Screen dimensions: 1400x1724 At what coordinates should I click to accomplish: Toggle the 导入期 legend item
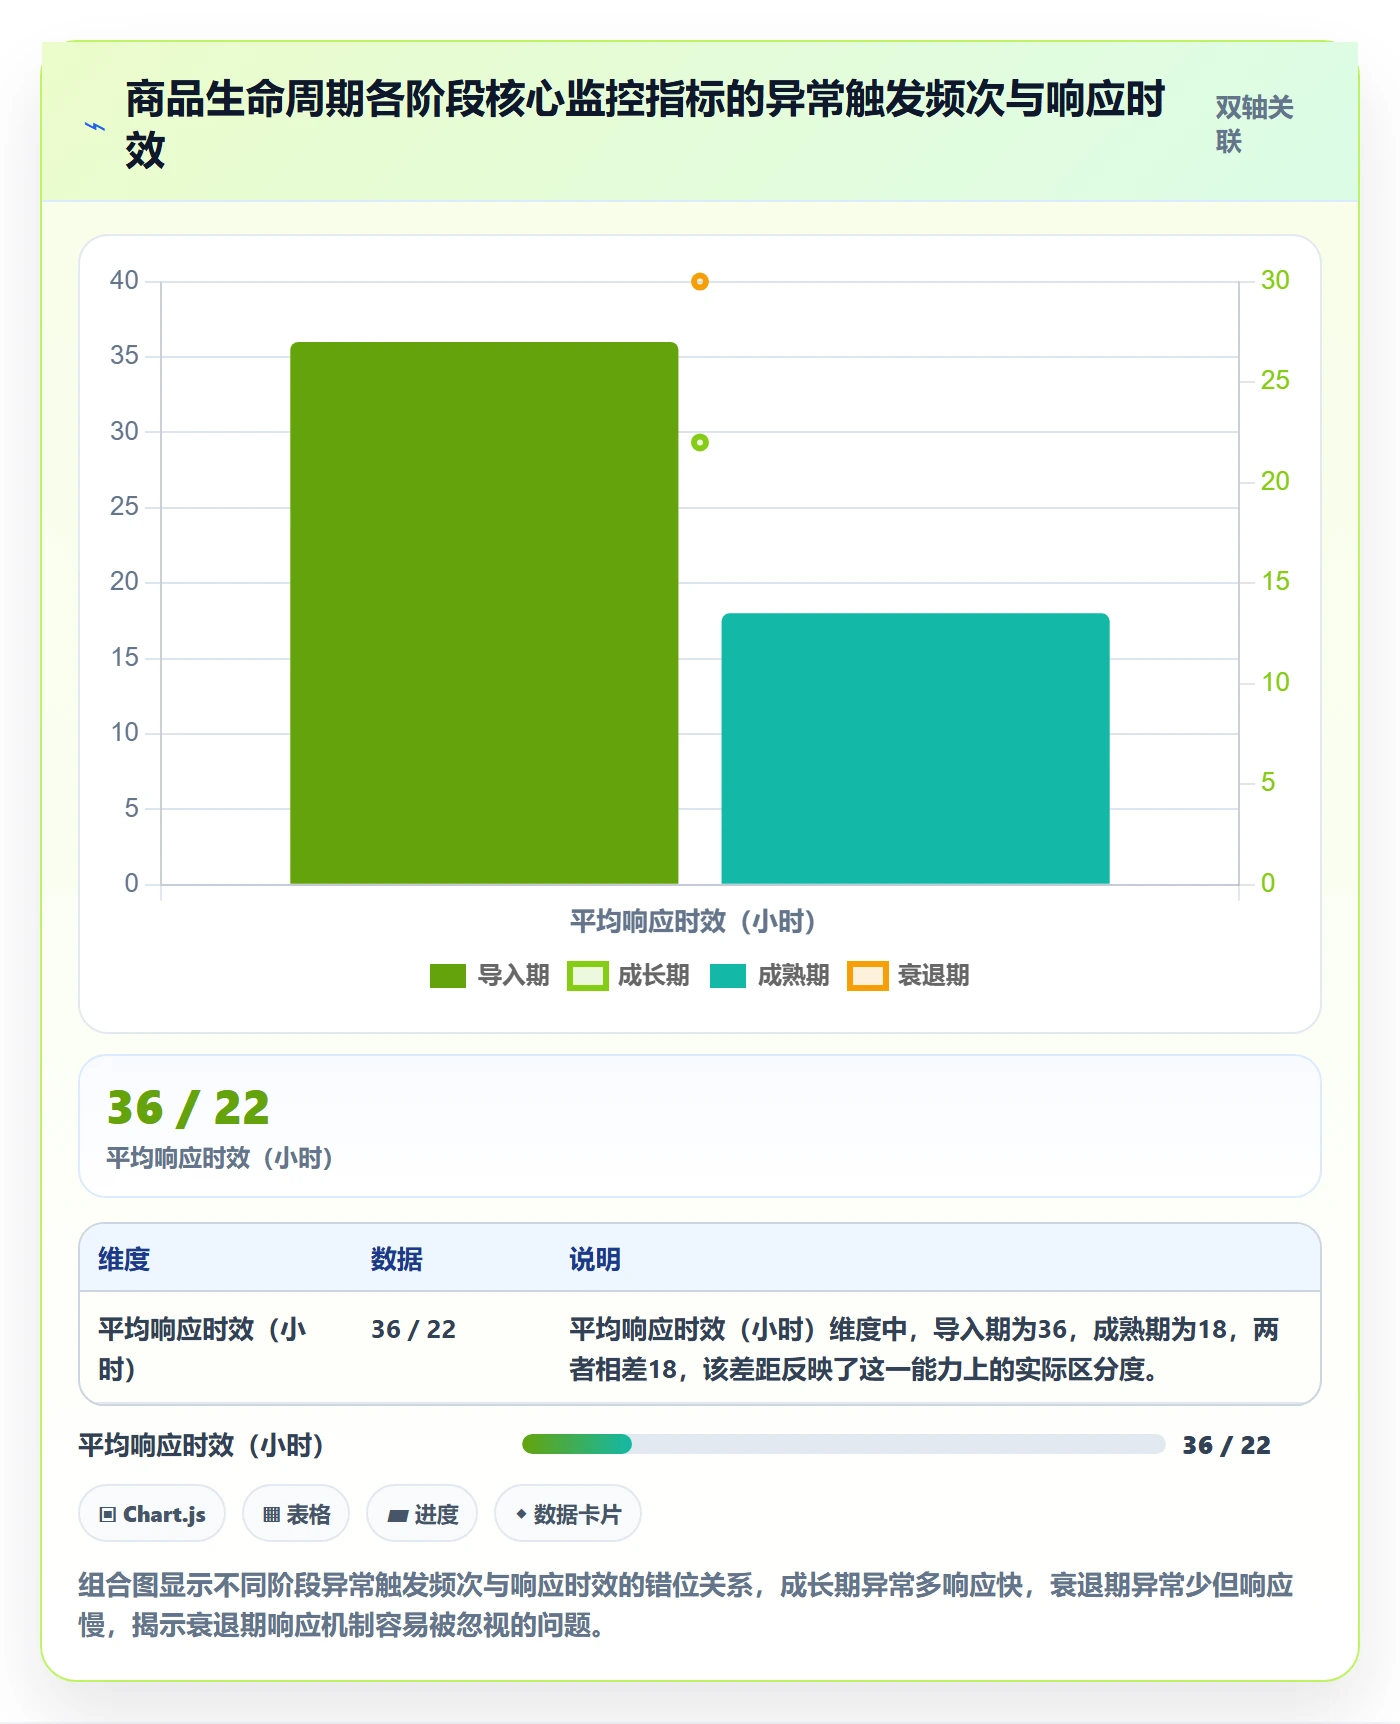tap(490, 975)
